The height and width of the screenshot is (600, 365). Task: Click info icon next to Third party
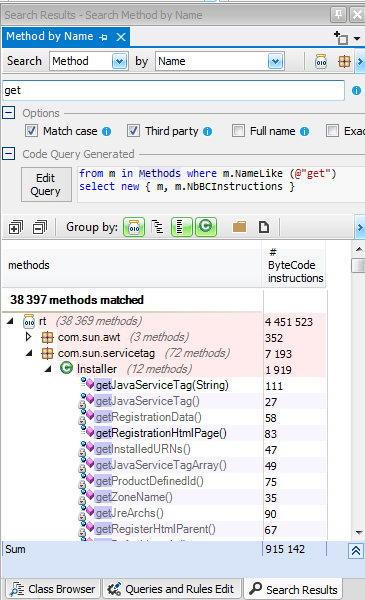(x=207, y=132)
